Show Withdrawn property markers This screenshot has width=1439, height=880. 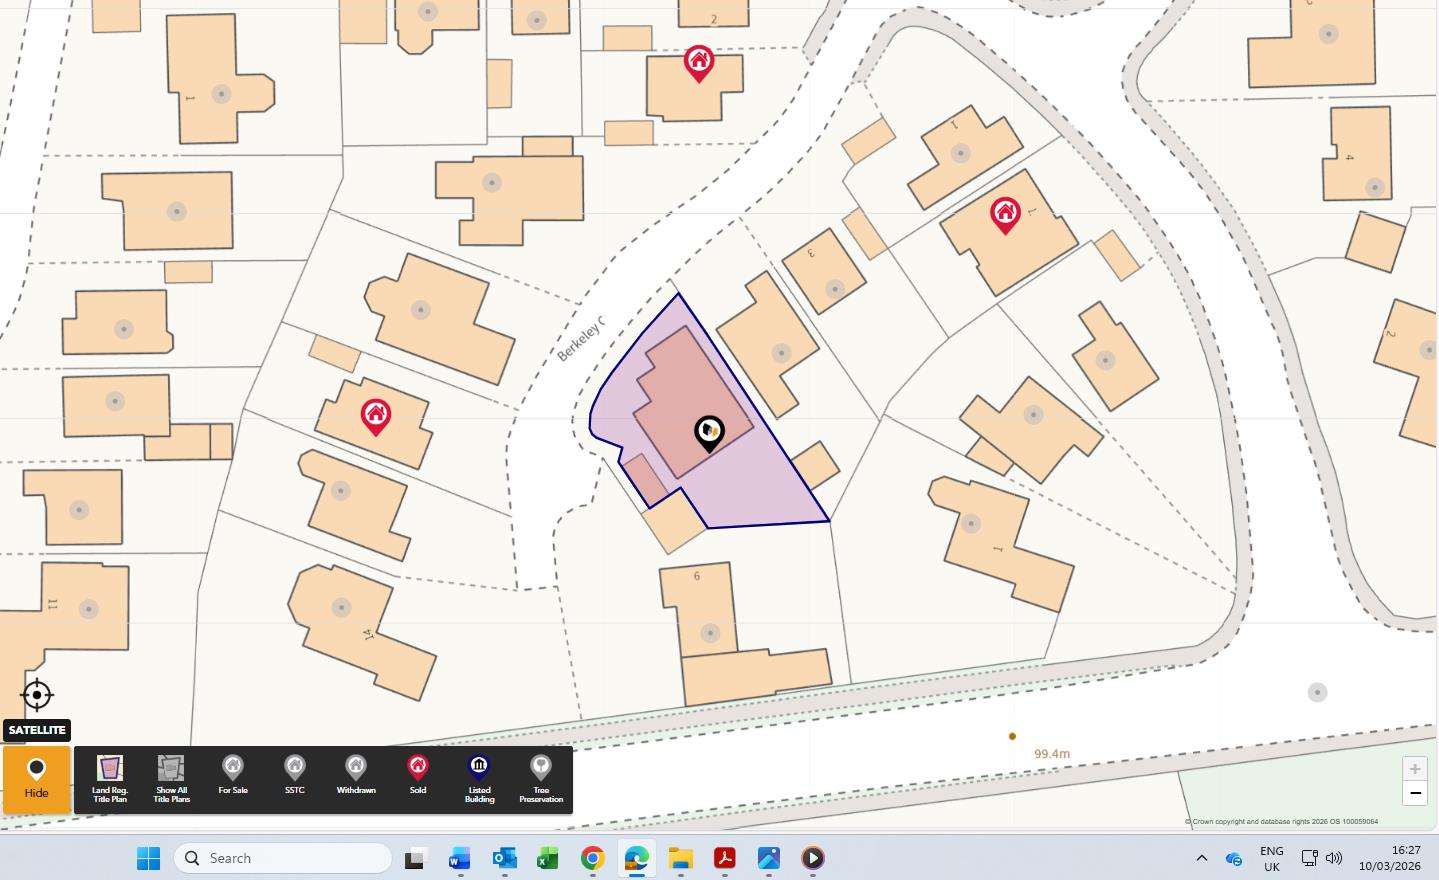point(356,777)
